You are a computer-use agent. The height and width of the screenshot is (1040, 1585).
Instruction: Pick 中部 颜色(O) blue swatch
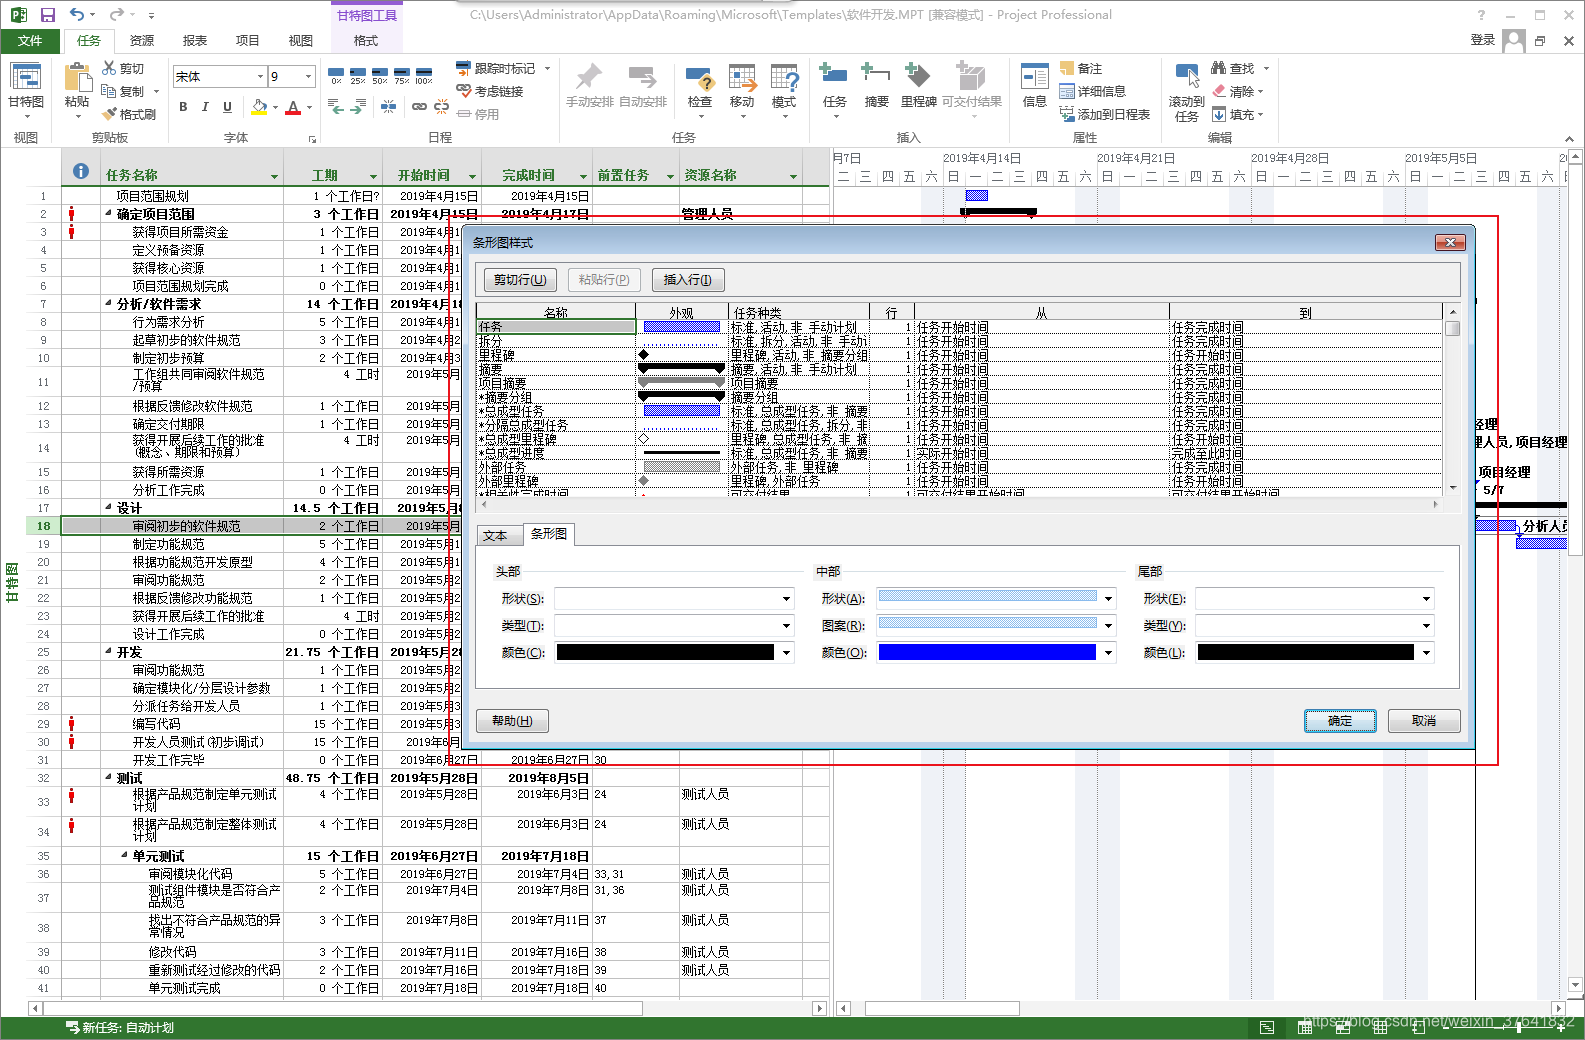click(987, 652)
